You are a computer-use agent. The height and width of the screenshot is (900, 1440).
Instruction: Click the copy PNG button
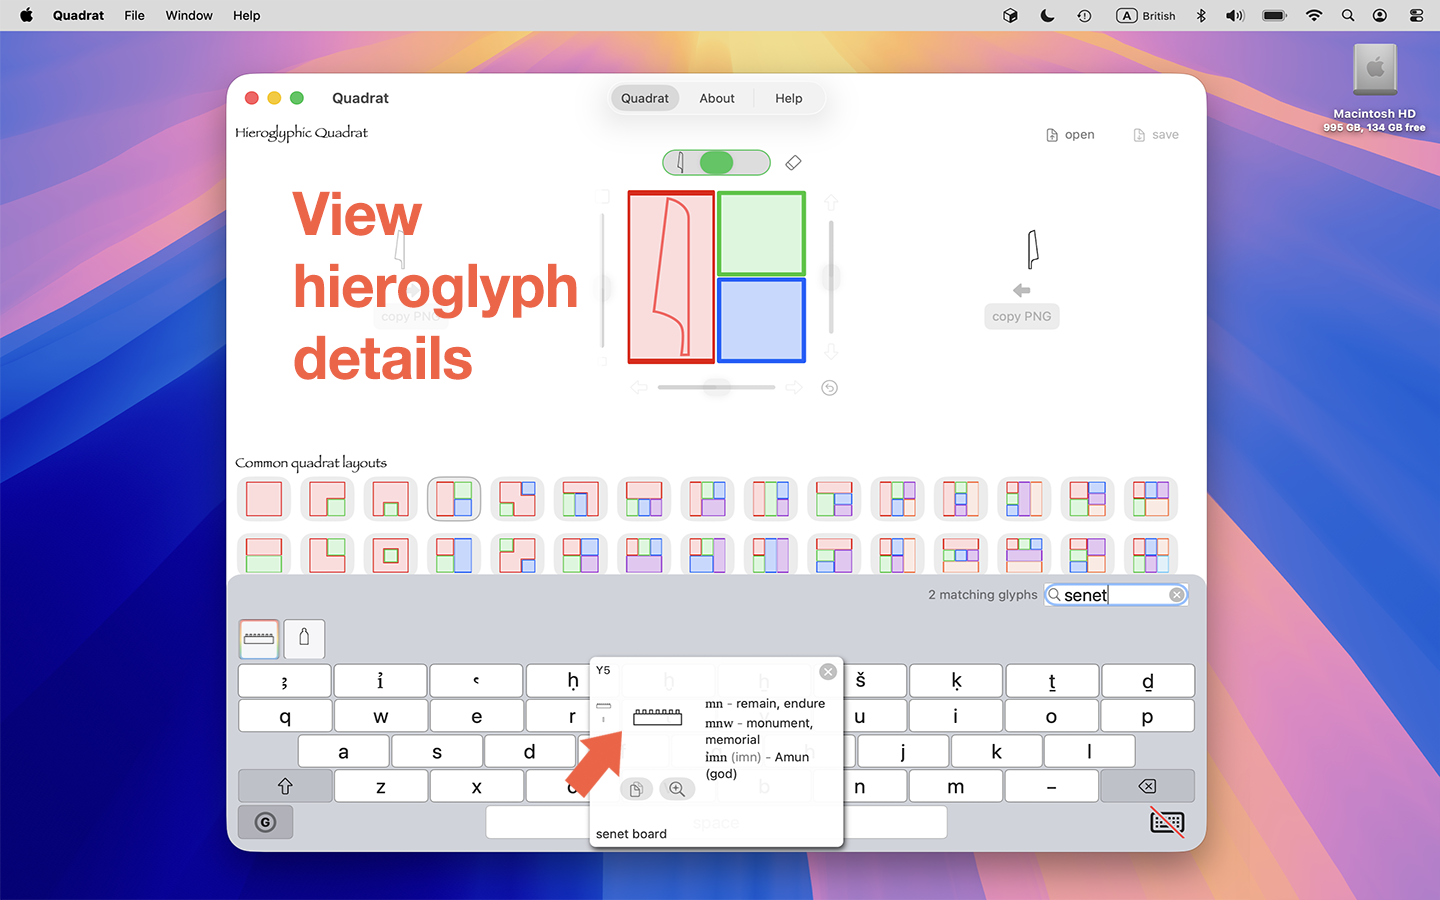click(1021, 316)
